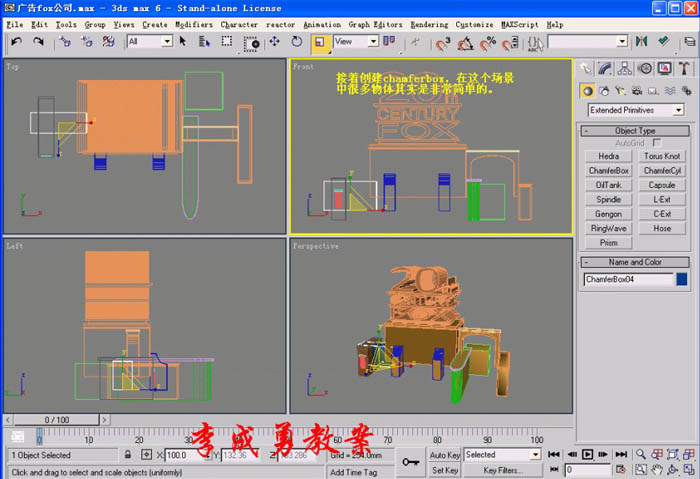Select the Select Object arrow tool

[x=183, y=42]
